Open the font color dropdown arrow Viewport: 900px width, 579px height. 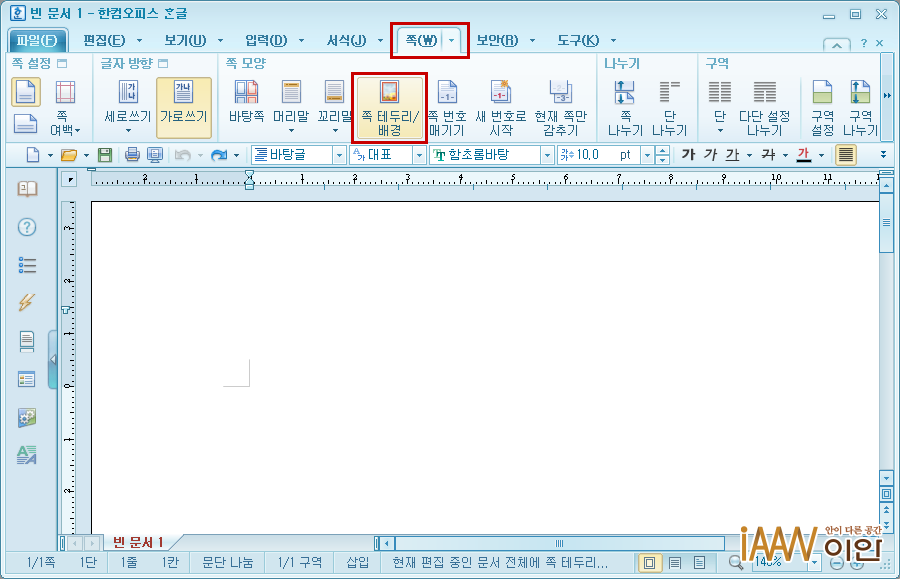click(x=821, y=155)
